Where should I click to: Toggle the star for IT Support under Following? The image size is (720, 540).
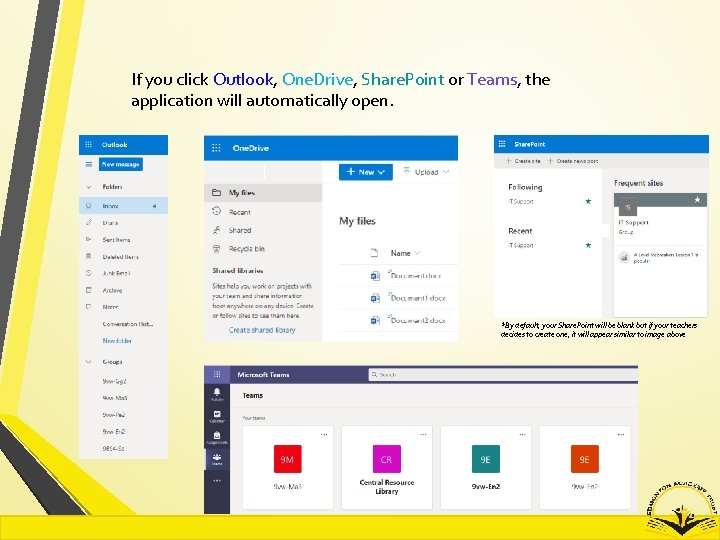point(588,201)
